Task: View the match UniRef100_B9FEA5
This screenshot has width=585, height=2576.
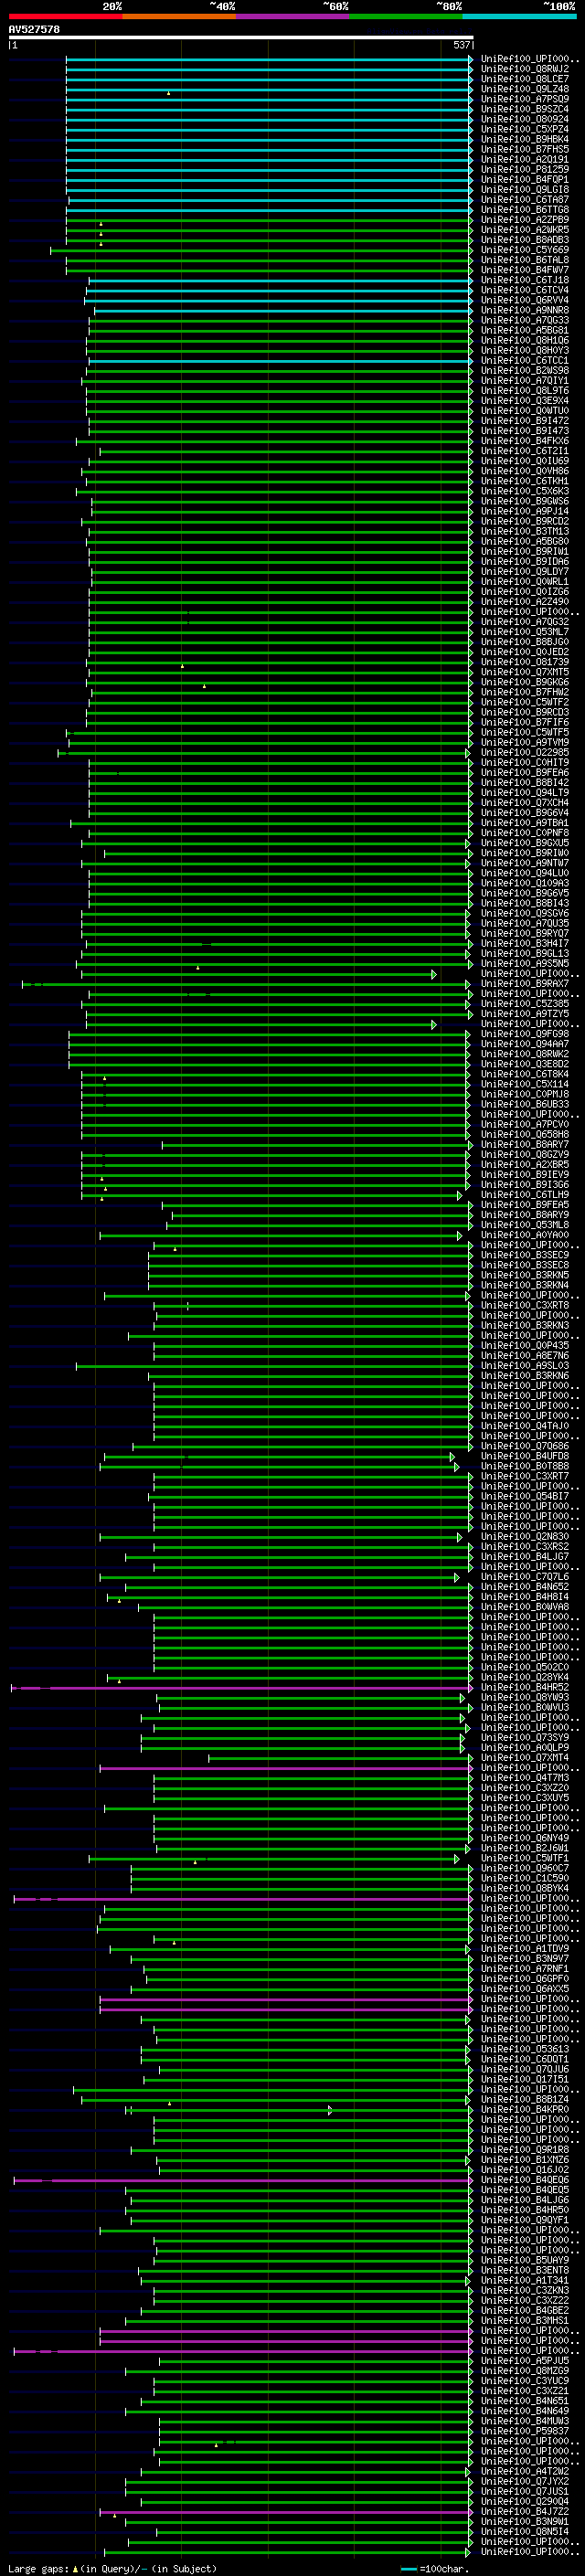Action: pyautogui.click(x=525, y=1204)
